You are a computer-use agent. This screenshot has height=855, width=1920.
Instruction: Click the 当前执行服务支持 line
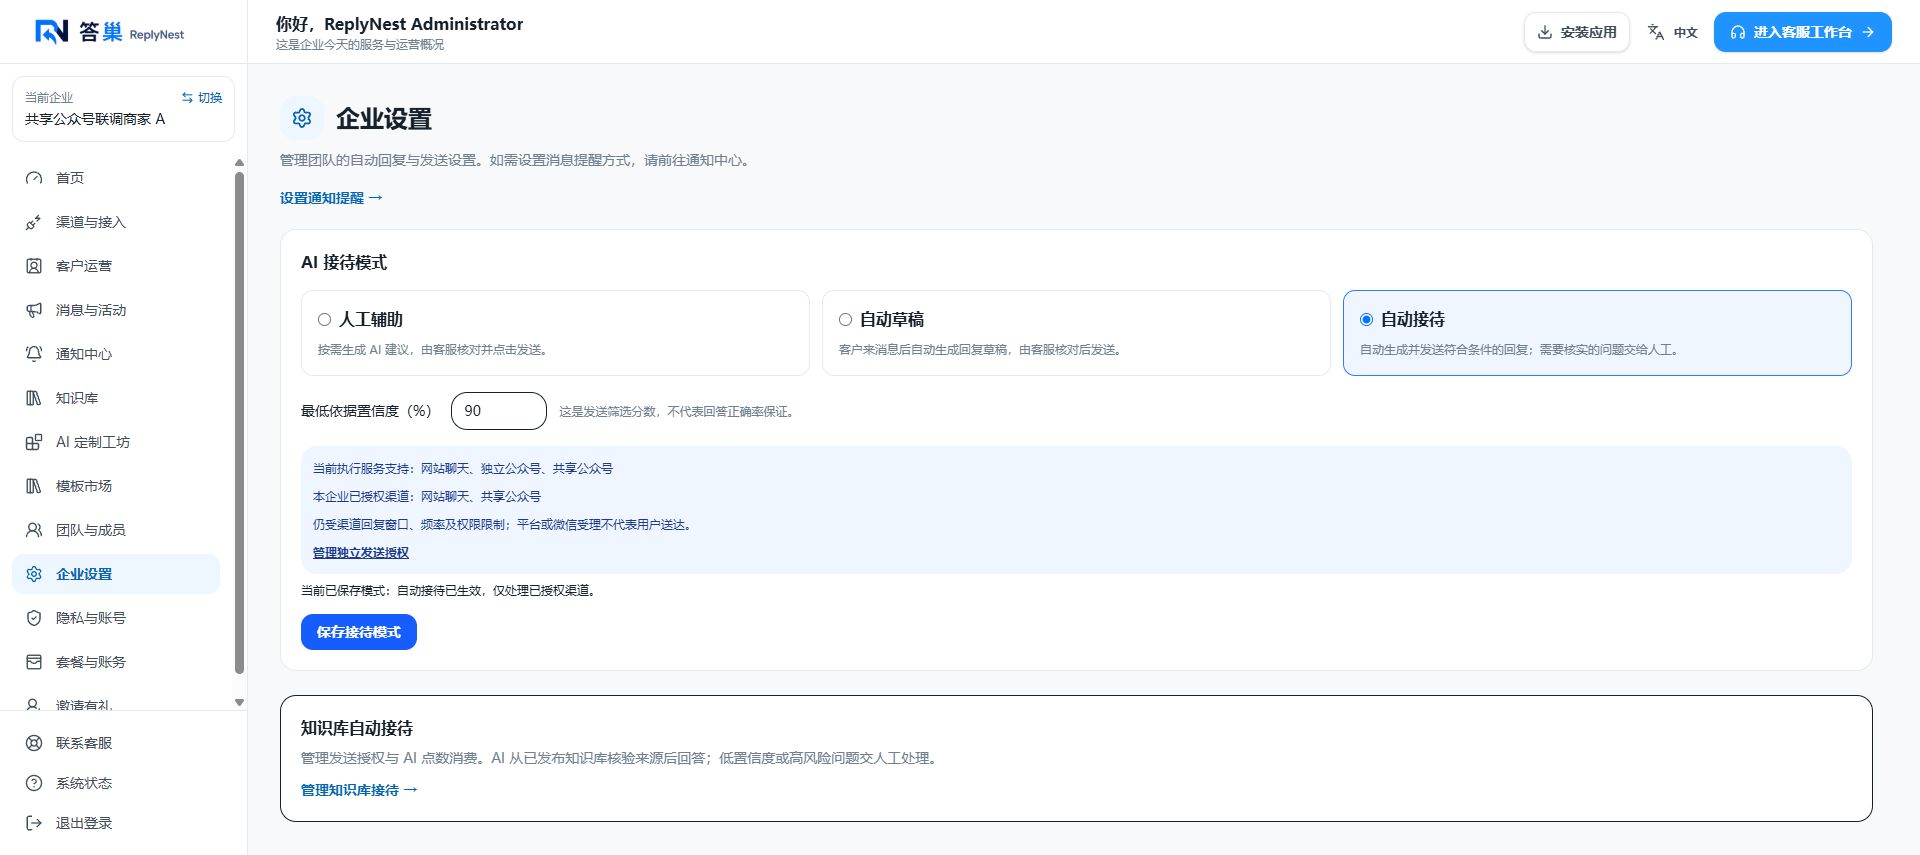click(463, 469)
